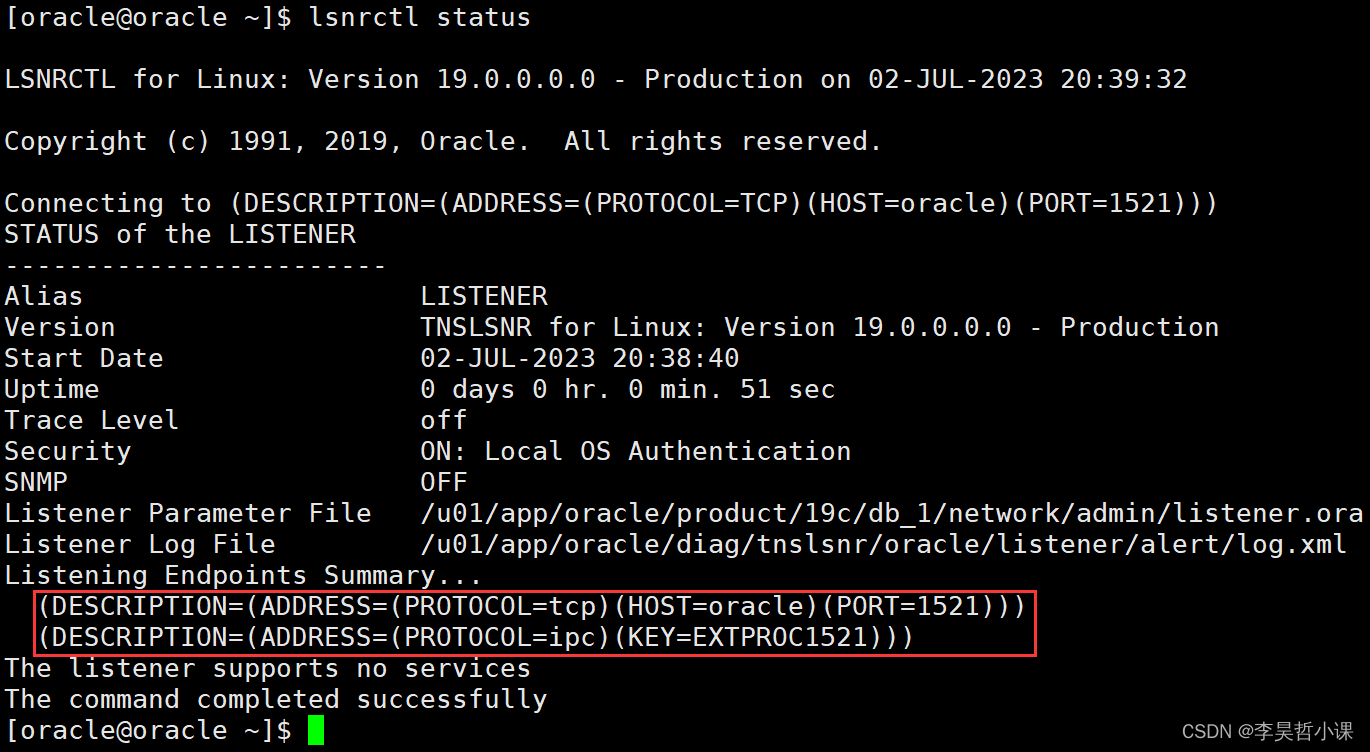This screenshot has height=752, width=1370.
Task: Click the start date value '02-JUL-2023 20:38:40'
Action: click(580, 359)
